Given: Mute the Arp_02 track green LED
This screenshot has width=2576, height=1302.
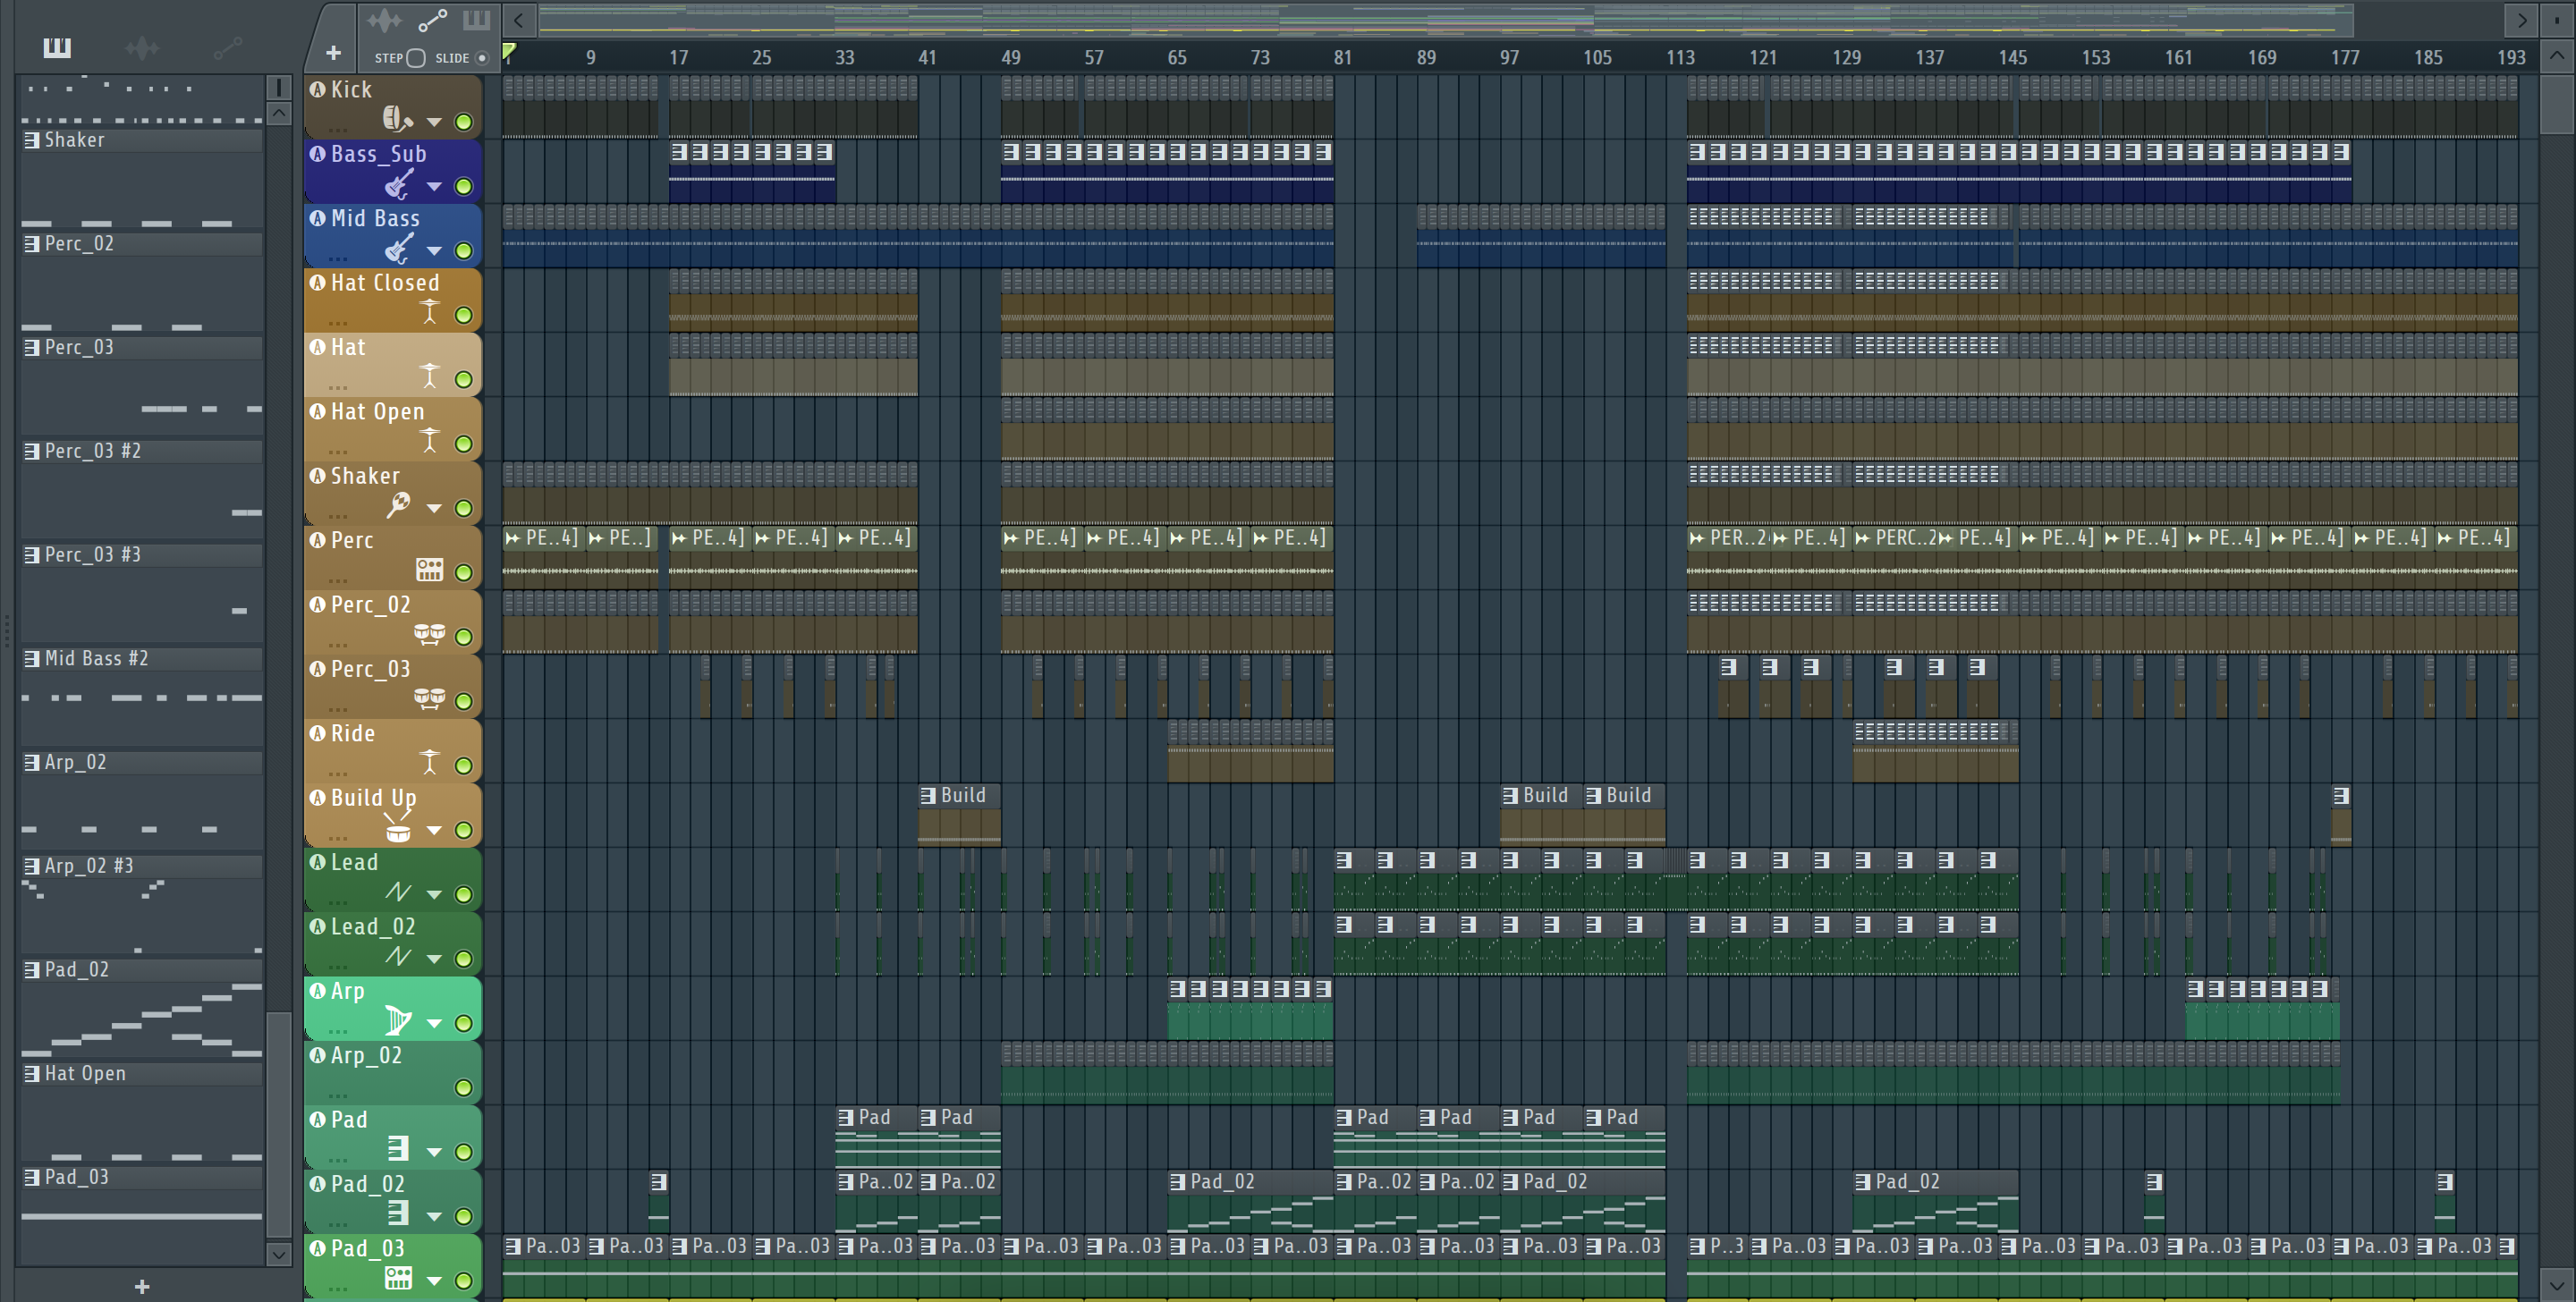Looking at the screenshot, I should pos(464,1088).
